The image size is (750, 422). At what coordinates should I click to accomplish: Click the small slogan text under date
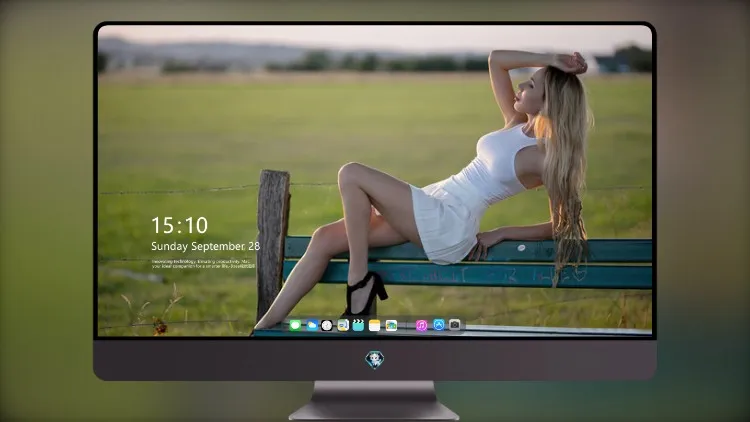(x=203, y=264)
